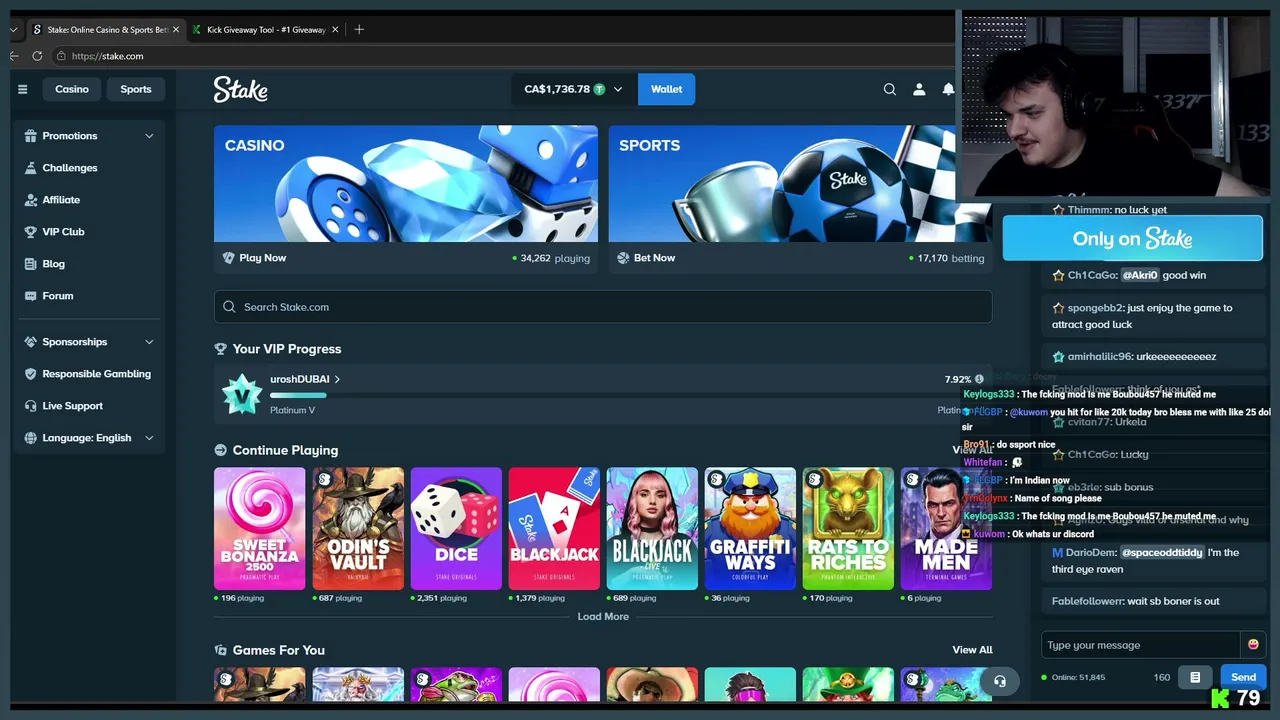The image size is (1280, 720).
Task: Click the Challenges sidebar icon
Action: coord(30,168)
